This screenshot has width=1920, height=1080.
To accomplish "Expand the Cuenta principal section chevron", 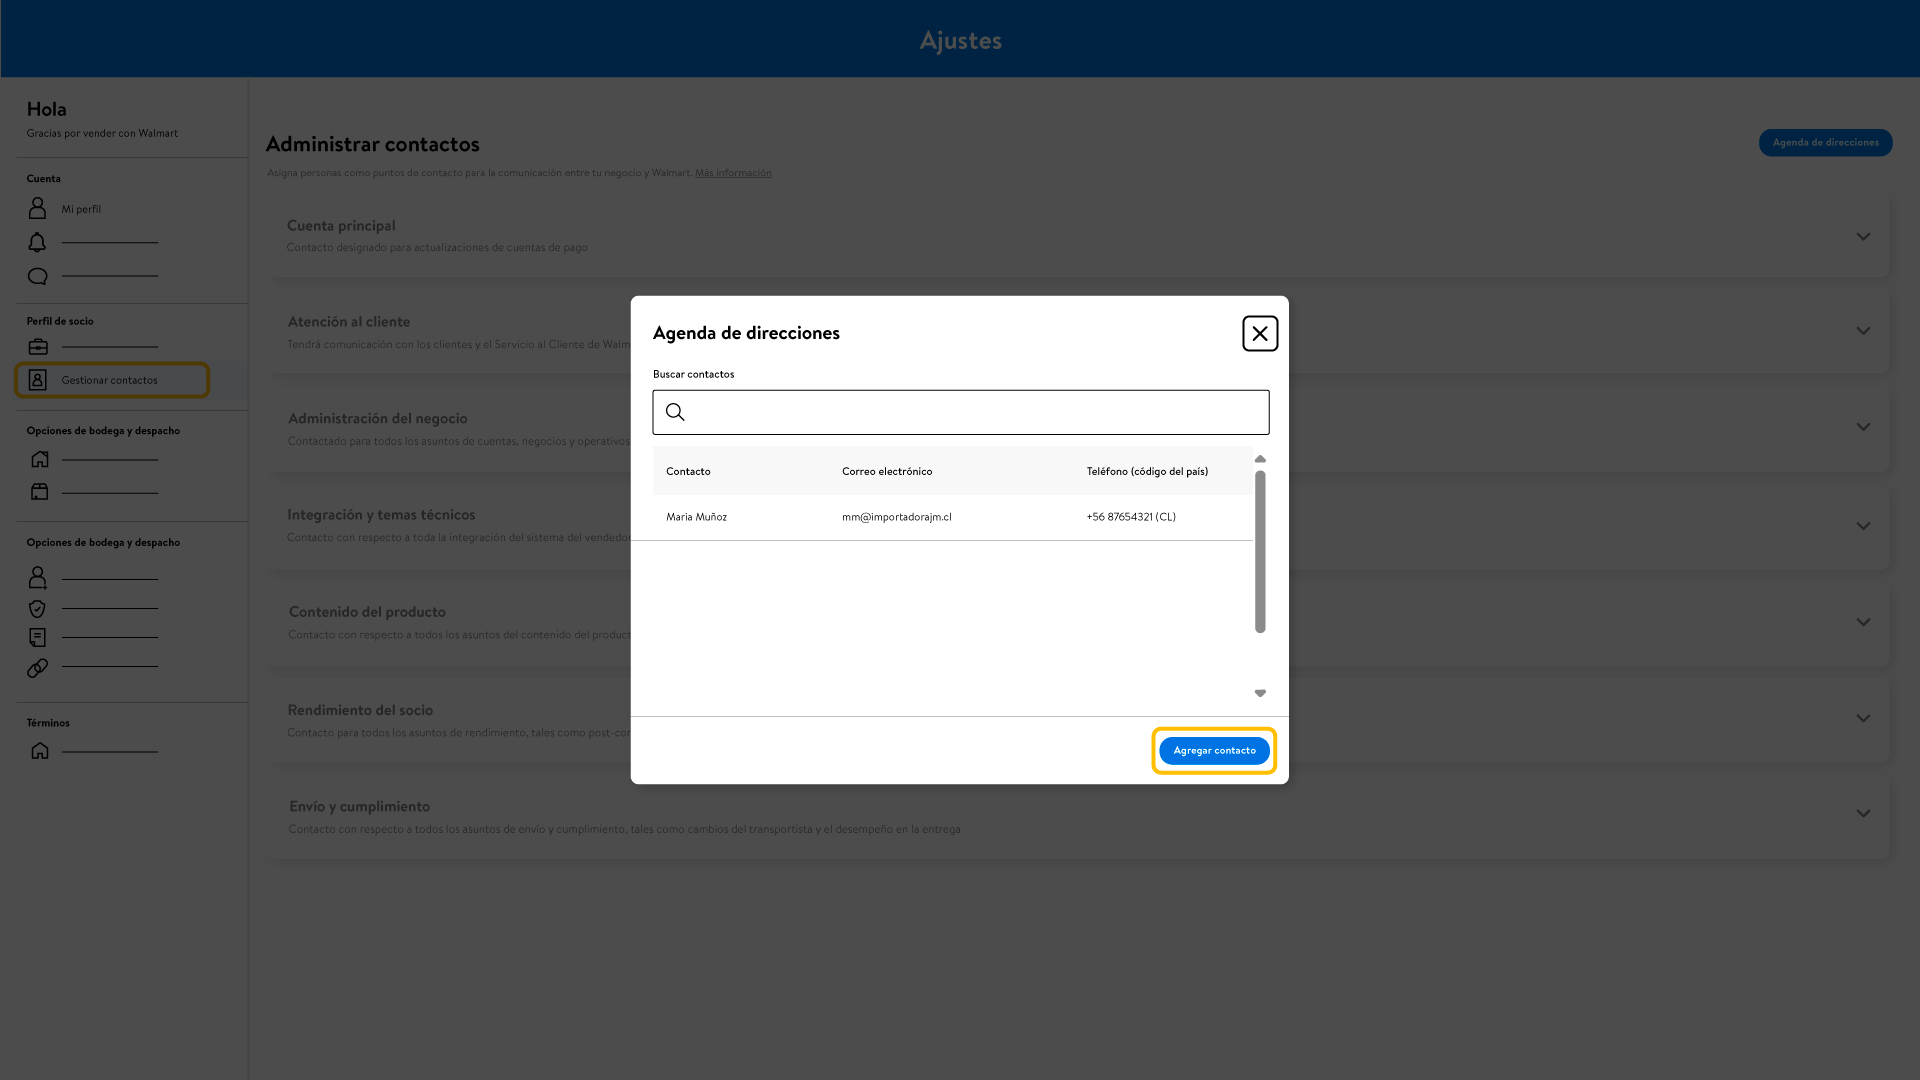I will click(x=1862, y=237).
